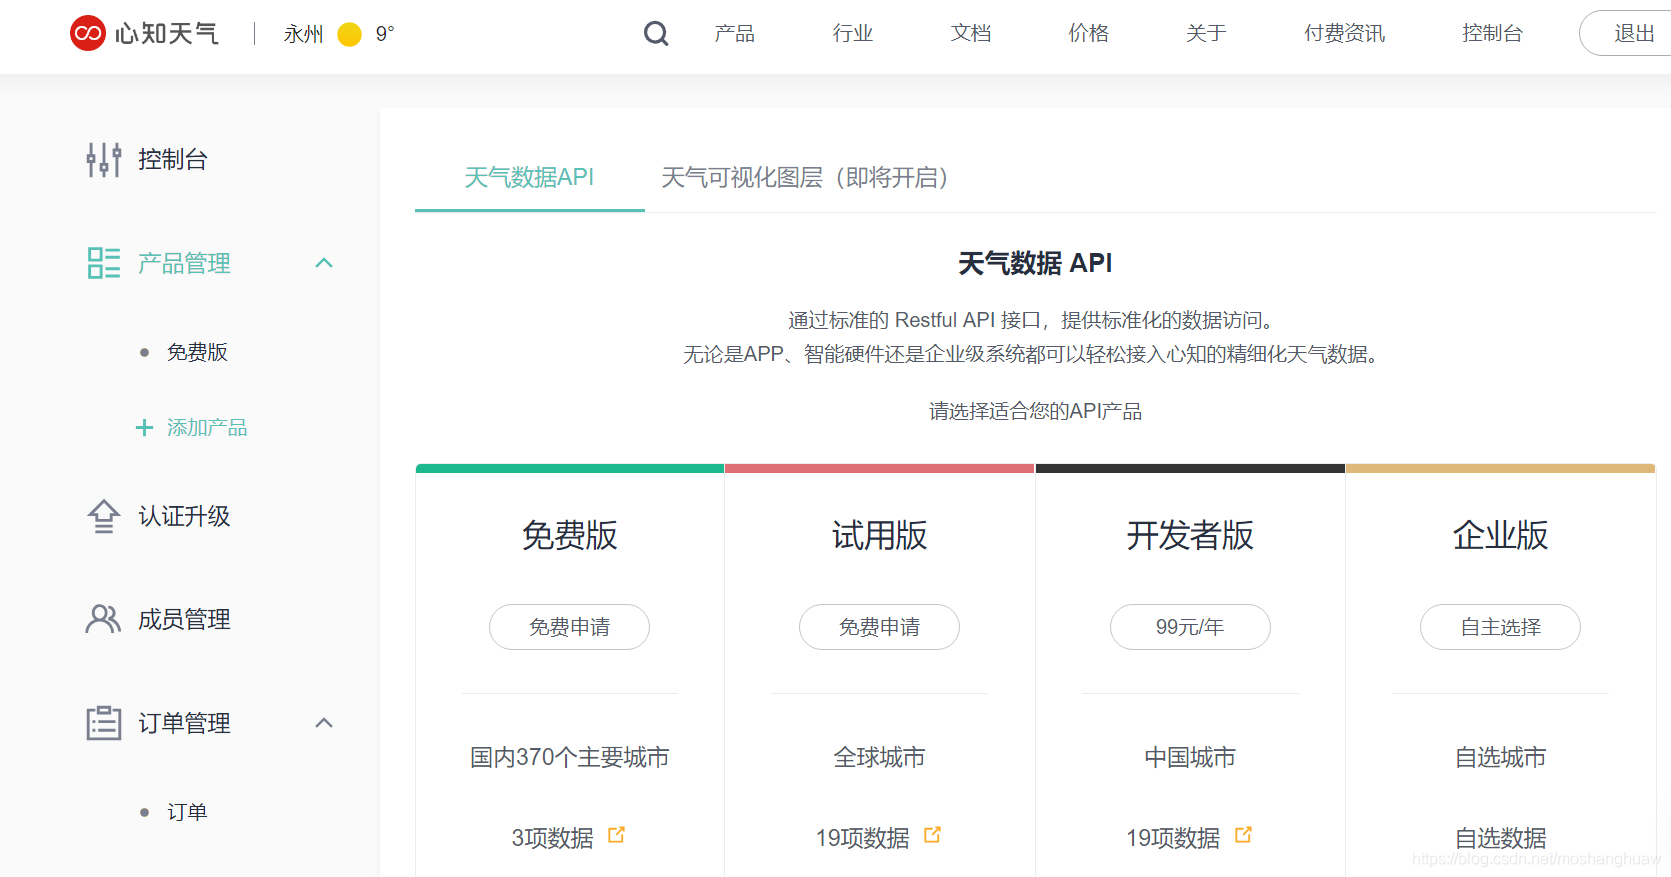
Task: Open 免费版 in the sidebar
Action: (x=197, y=352)
